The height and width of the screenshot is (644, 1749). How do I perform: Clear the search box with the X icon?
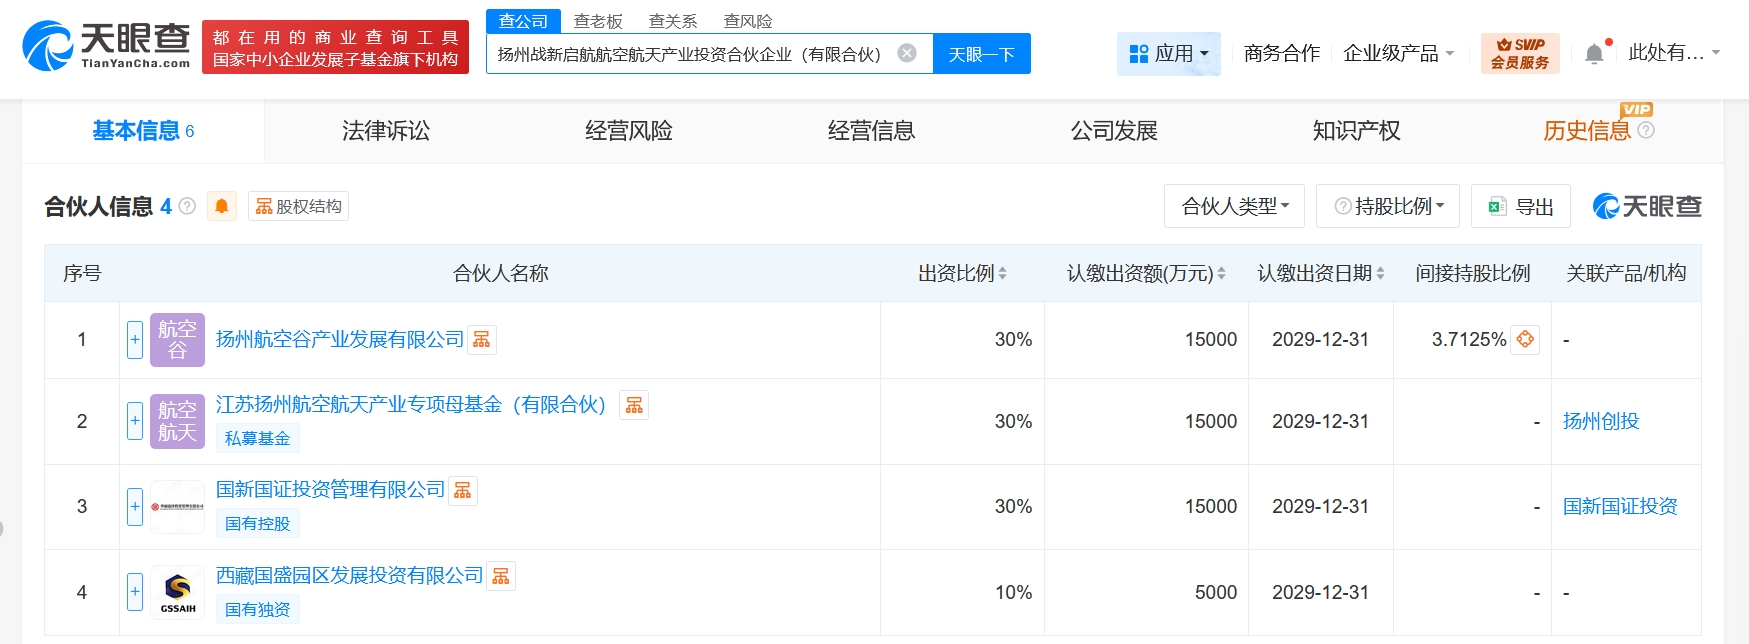point(907,53)
